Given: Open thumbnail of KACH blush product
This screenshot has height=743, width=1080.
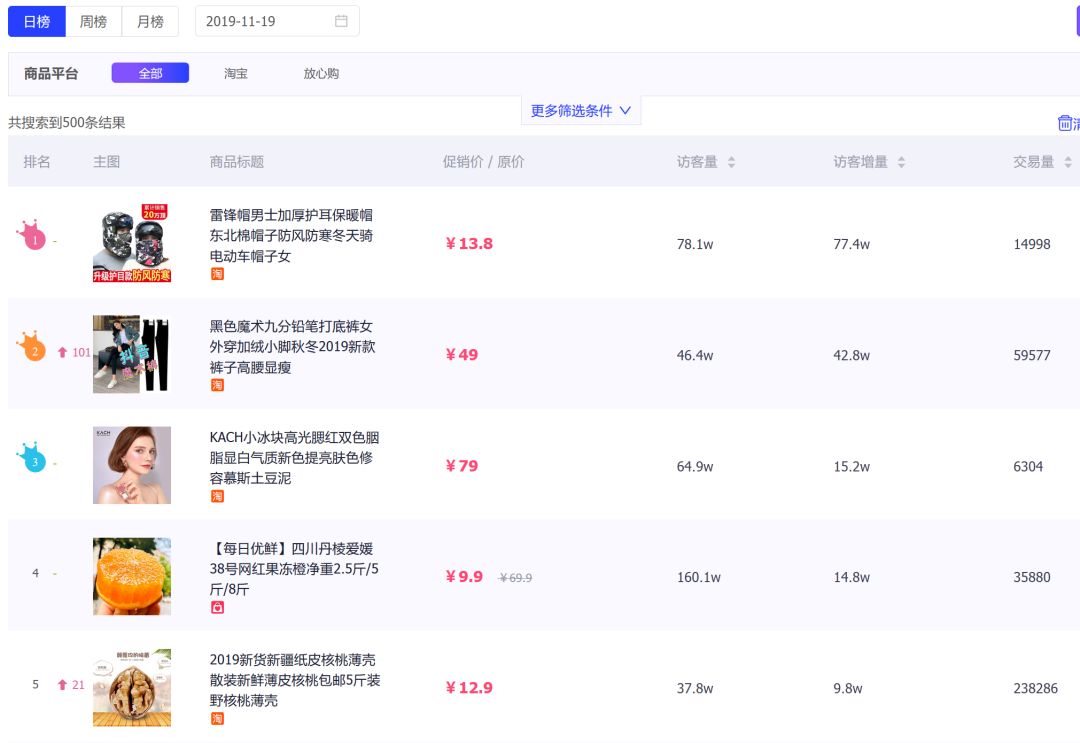Looking at the screenshot, I should click(x=132, y=465).
